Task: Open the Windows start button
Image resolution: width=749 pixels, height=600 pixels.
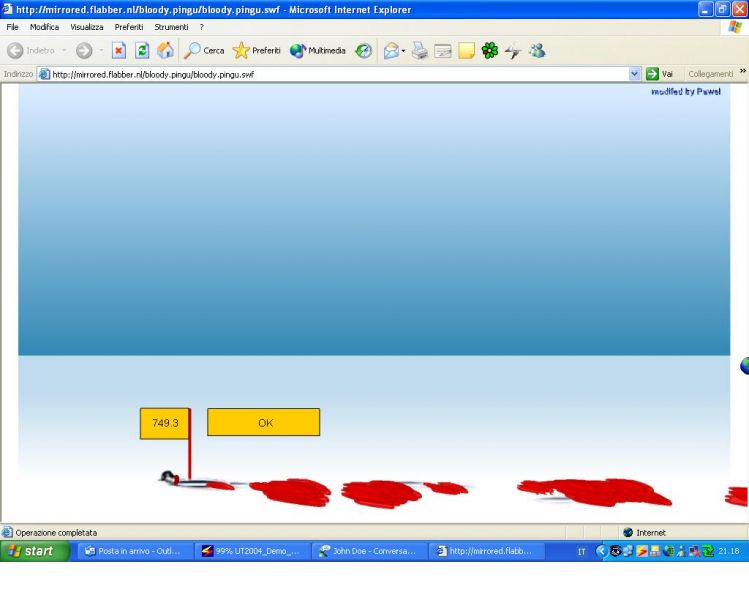Action: (35, 551)
